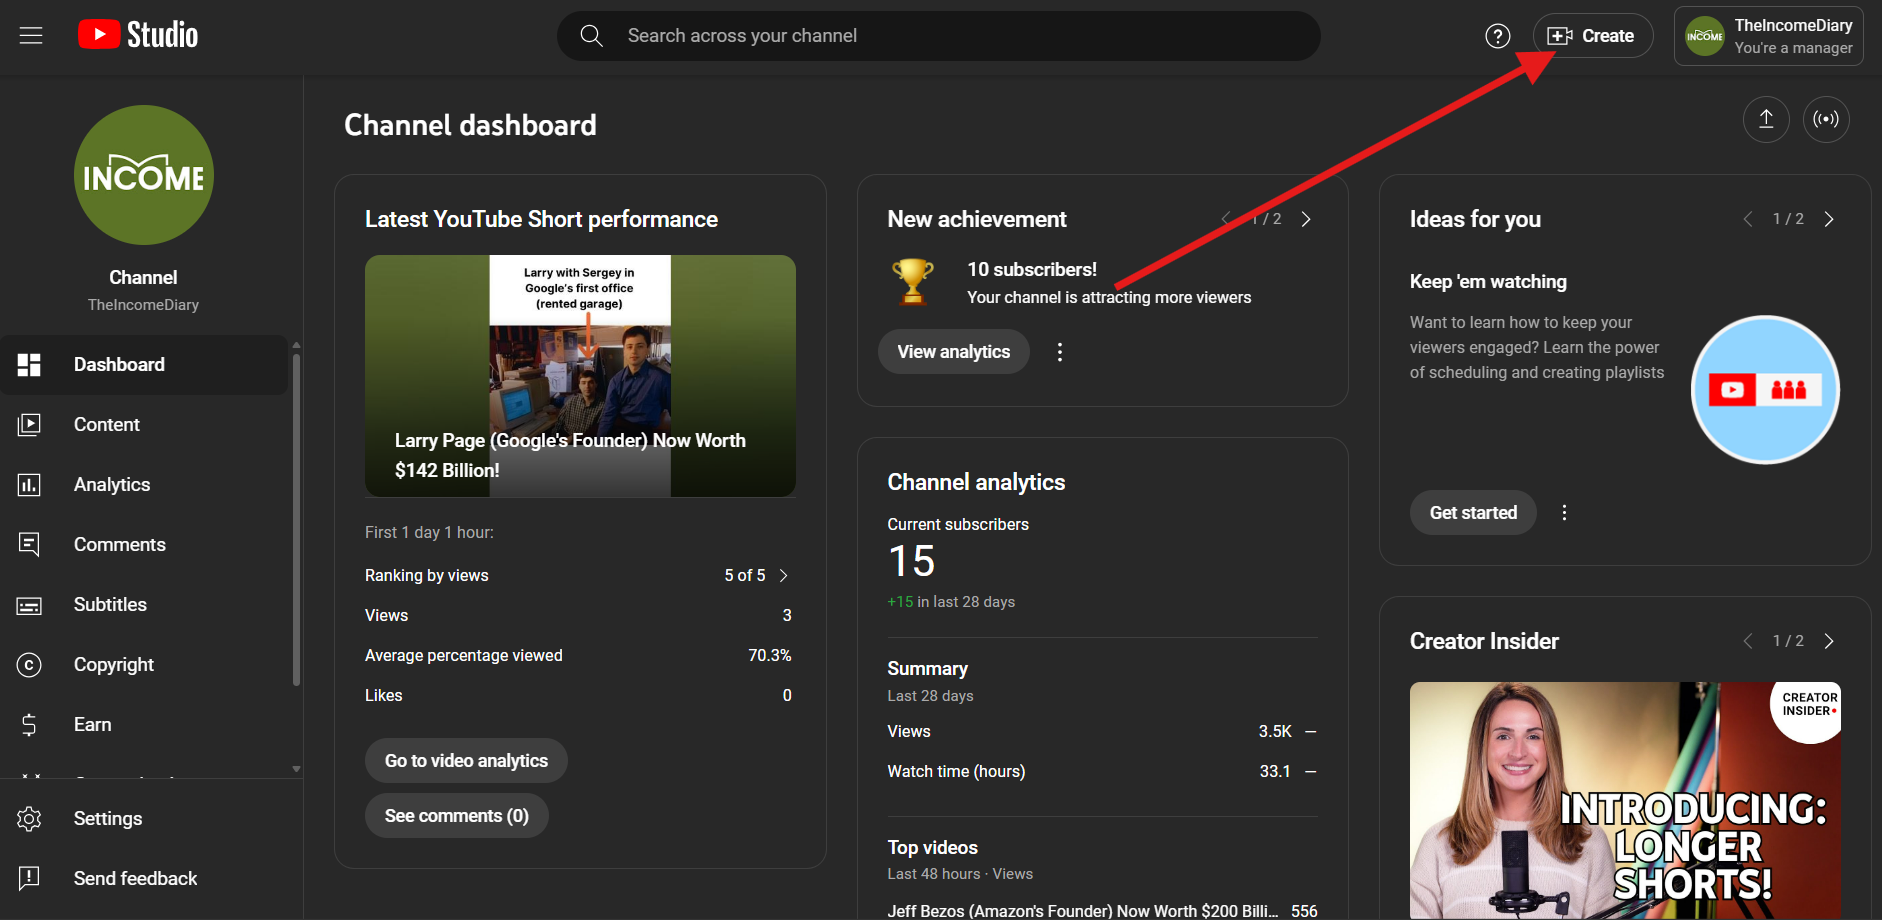Go to next Ideas for you card
This screenshot has width=1882, height=920.
point(1829,219)
